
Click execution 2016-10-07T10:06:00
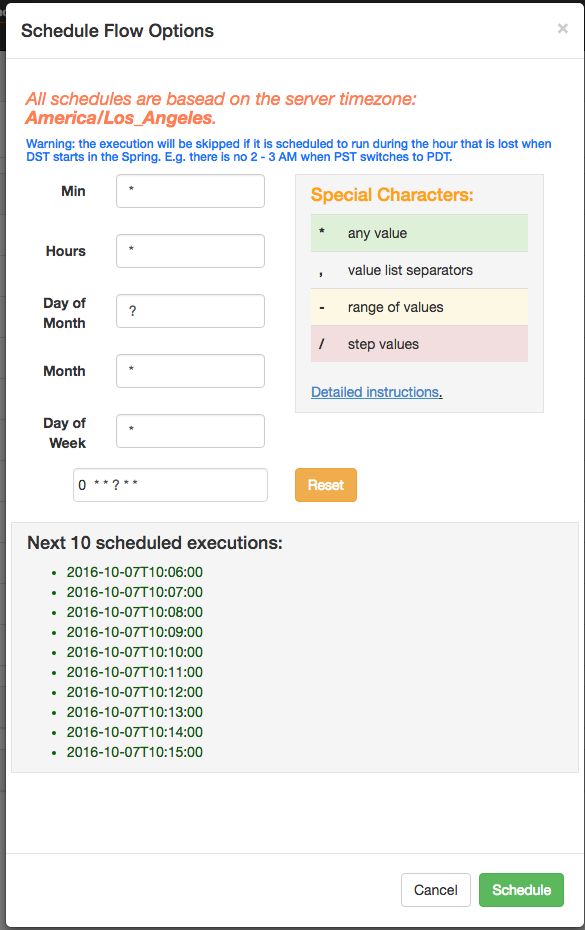pos(135,572)
